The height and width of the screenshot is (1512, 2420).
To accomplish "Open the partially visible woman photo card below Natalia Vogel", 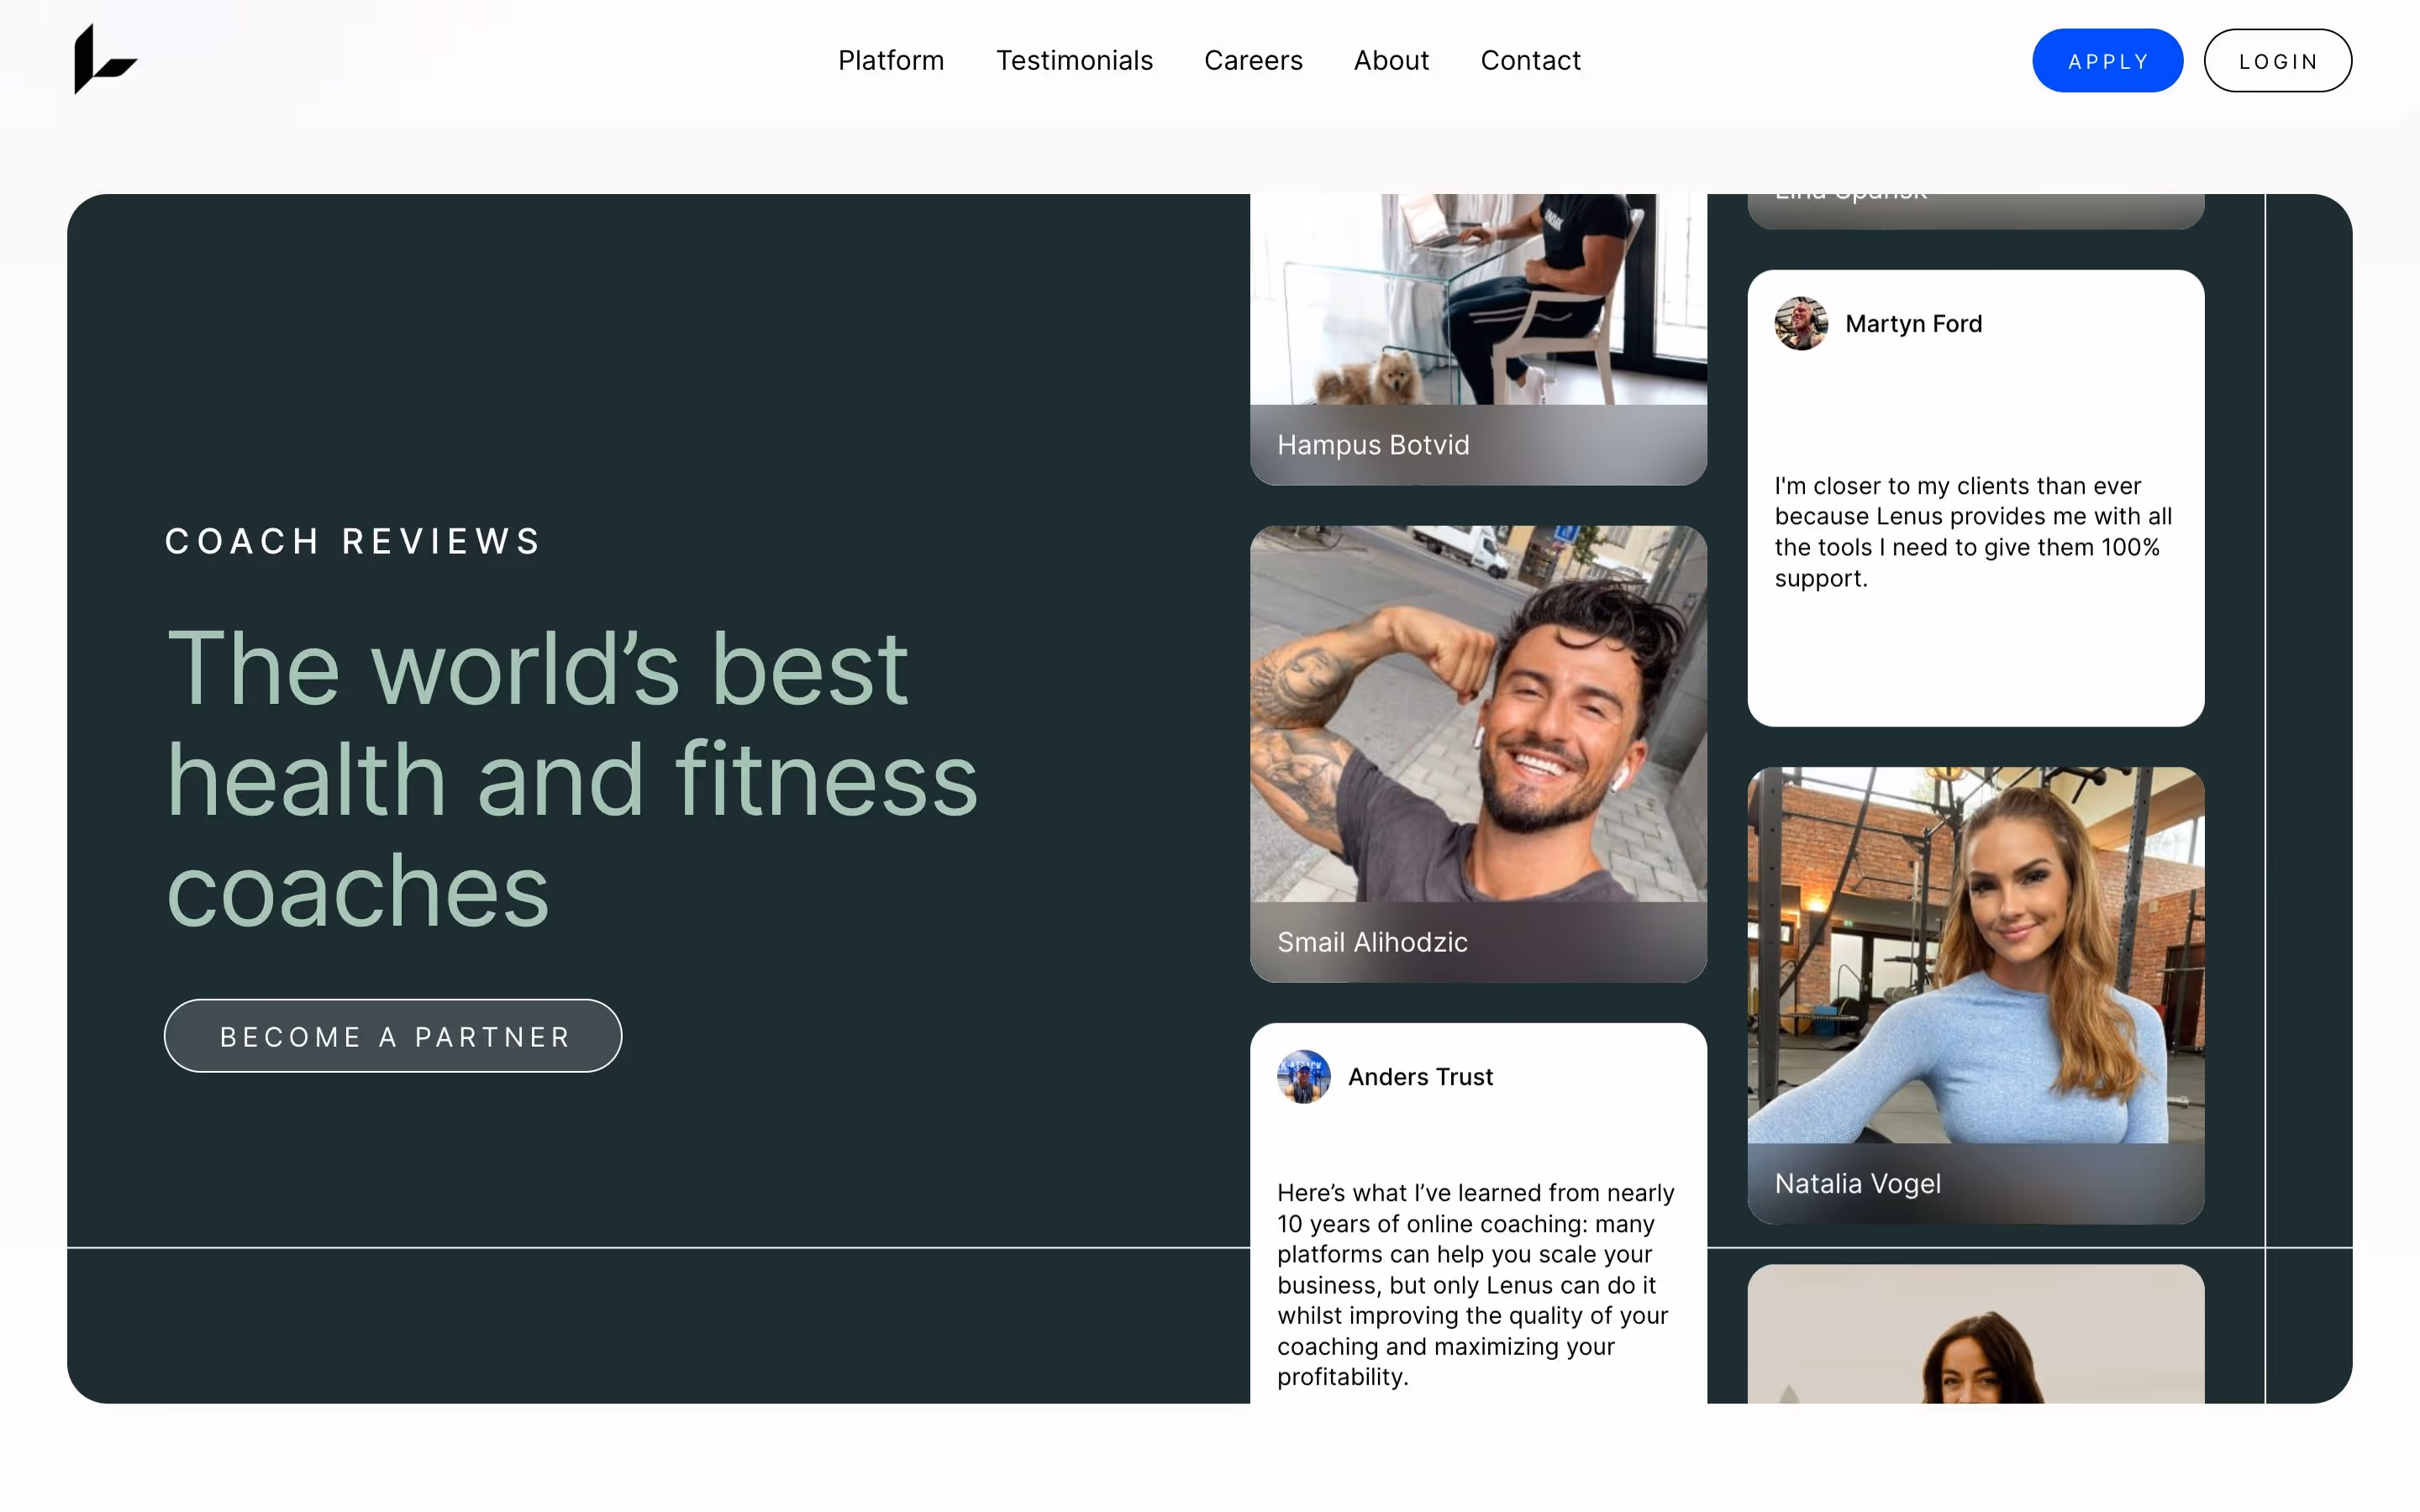I will coord(1975,1334).
